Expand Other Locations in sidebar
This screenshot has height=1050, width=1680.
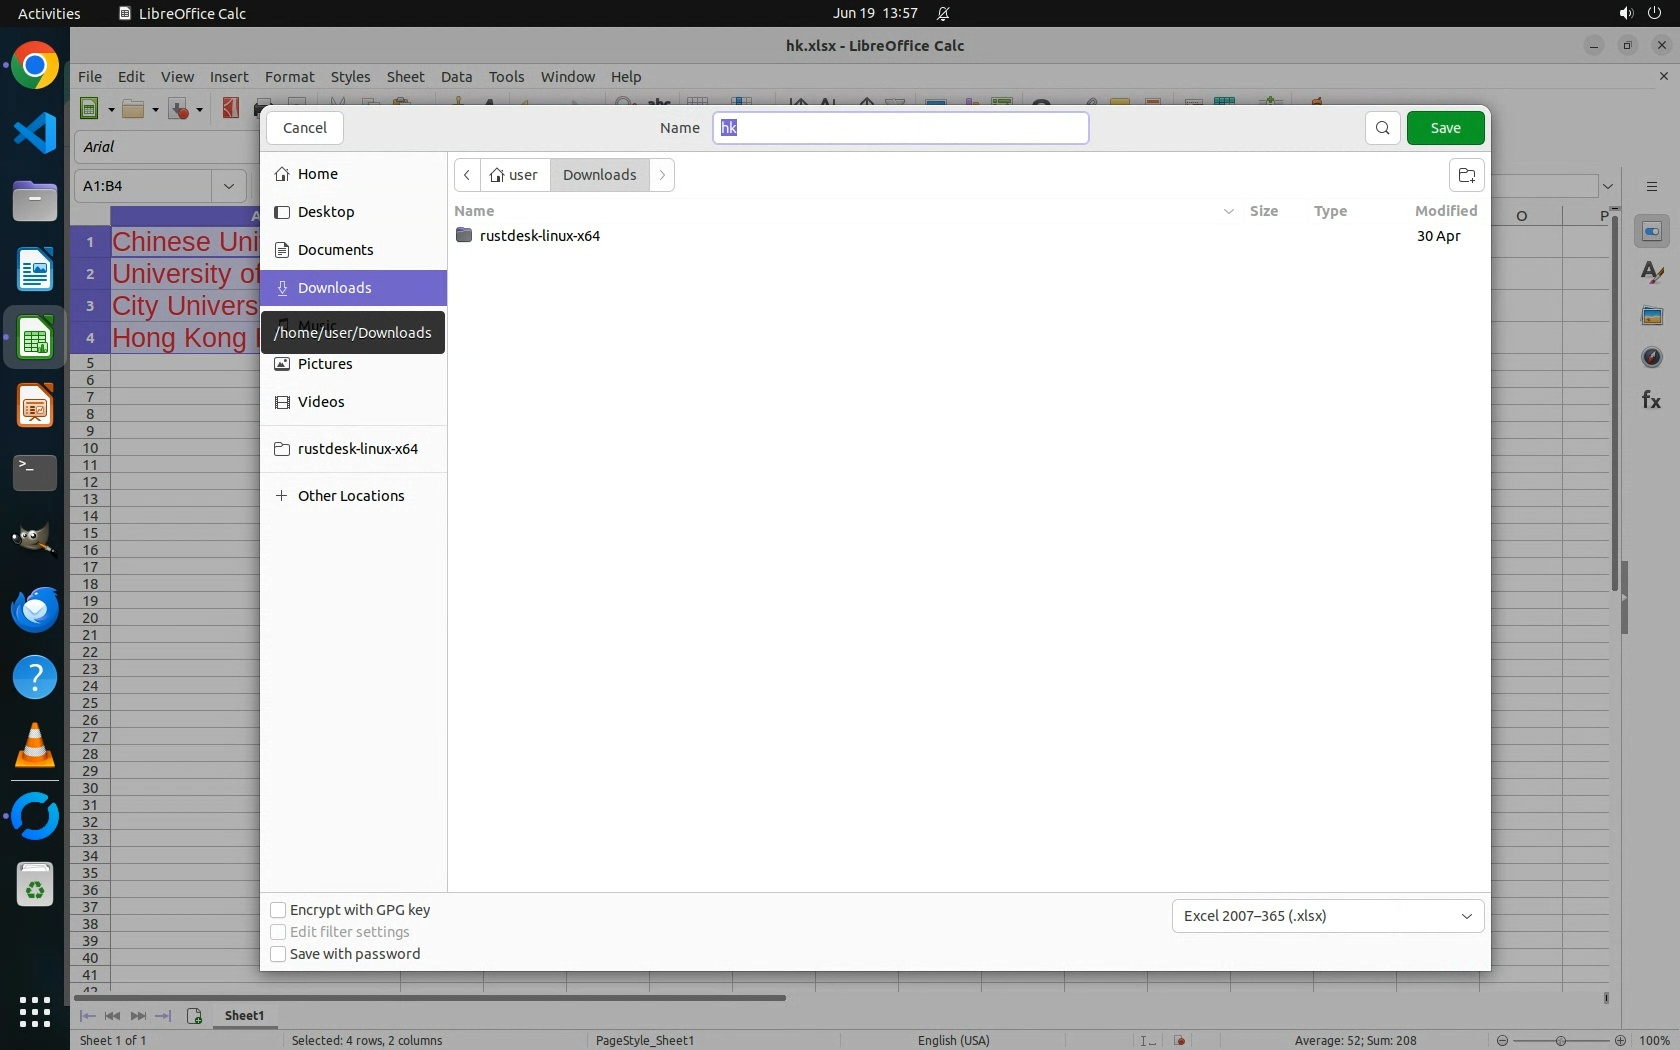[350, 496]
